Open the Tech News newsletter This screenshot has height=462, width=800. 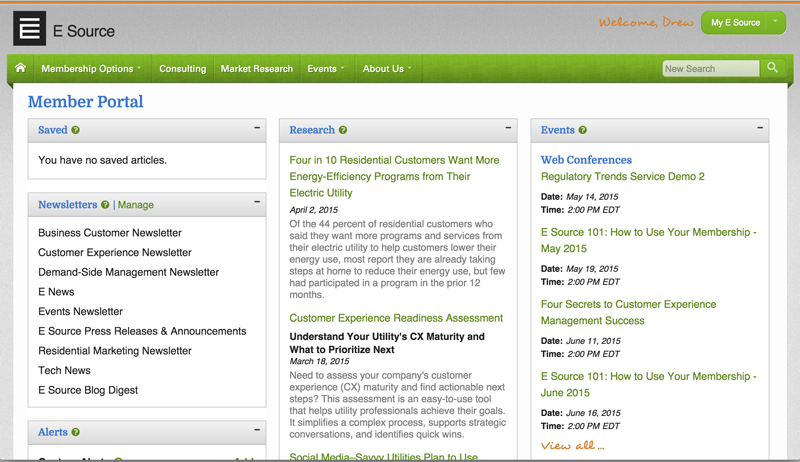pos(64,370)
